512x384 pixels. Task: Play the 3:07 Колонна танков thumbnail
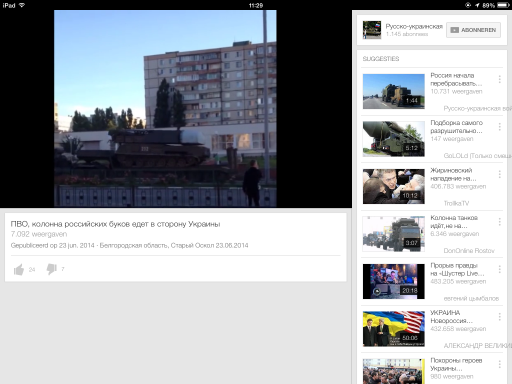coord(394,234)
